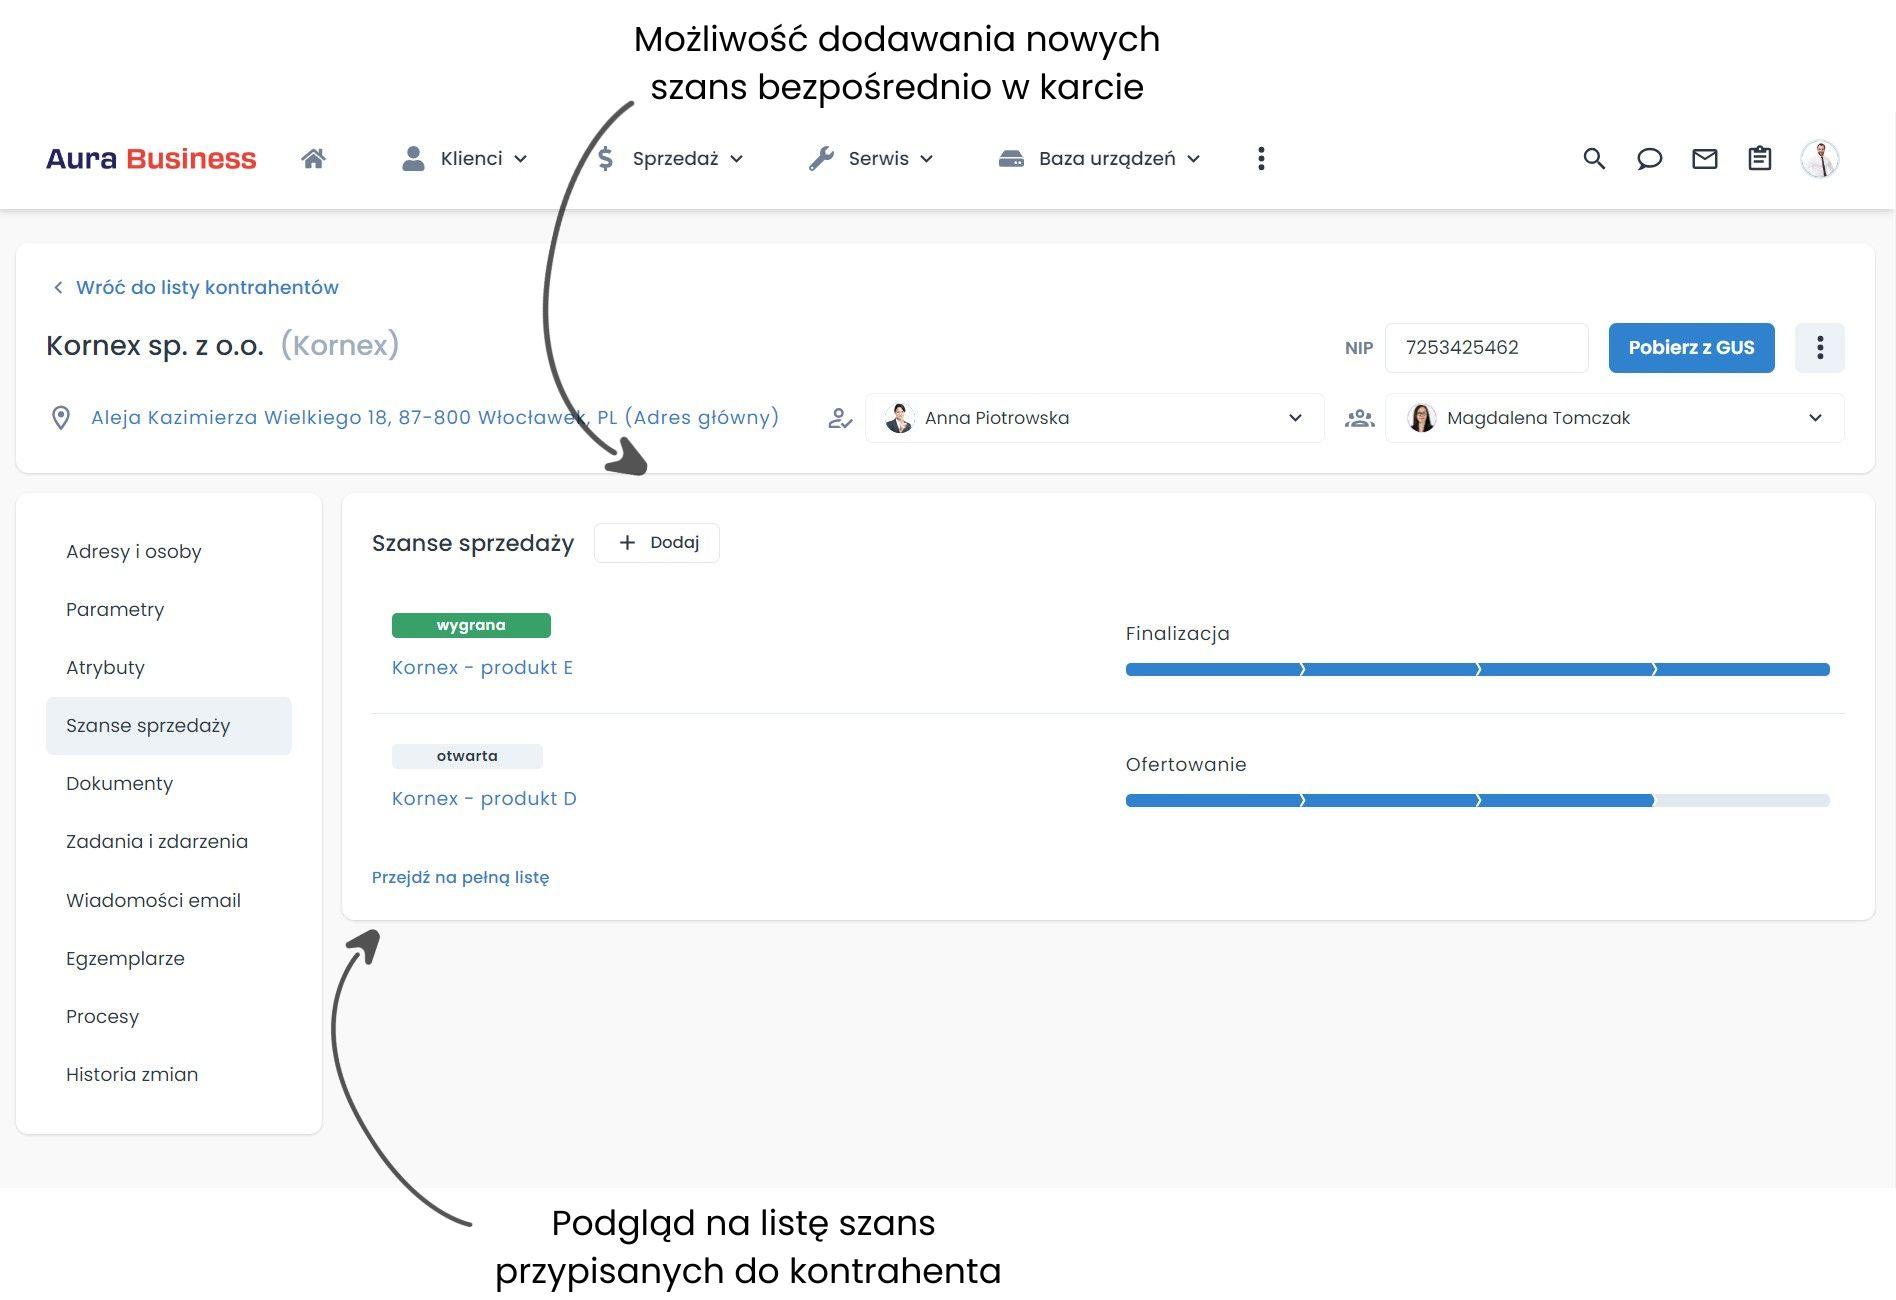Expand the Baza urządzeń menu
Screen dimensions: 1896x1300
(1099, 158)
